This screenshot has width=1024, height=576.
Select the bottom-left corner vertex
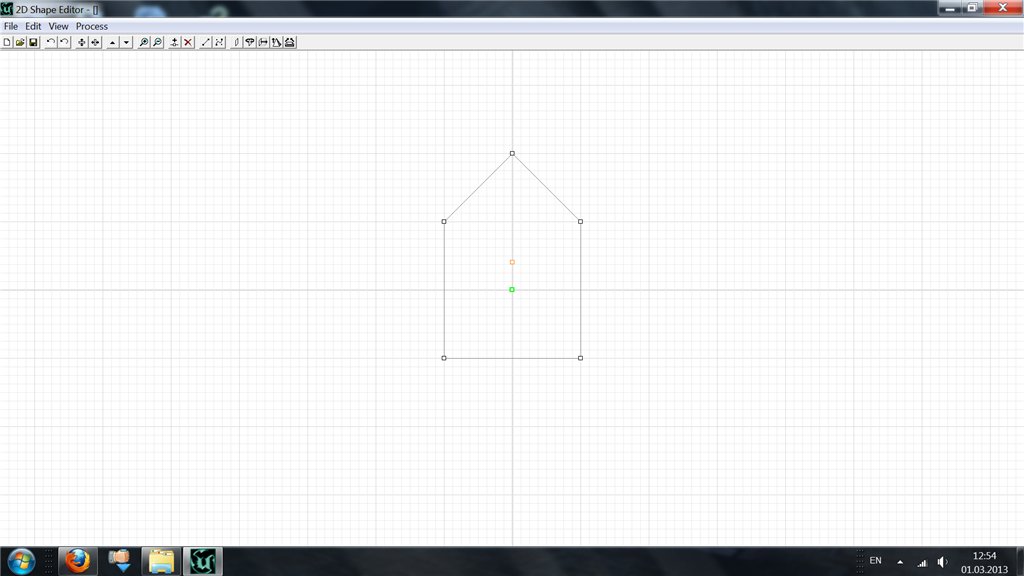click(444, 358)
